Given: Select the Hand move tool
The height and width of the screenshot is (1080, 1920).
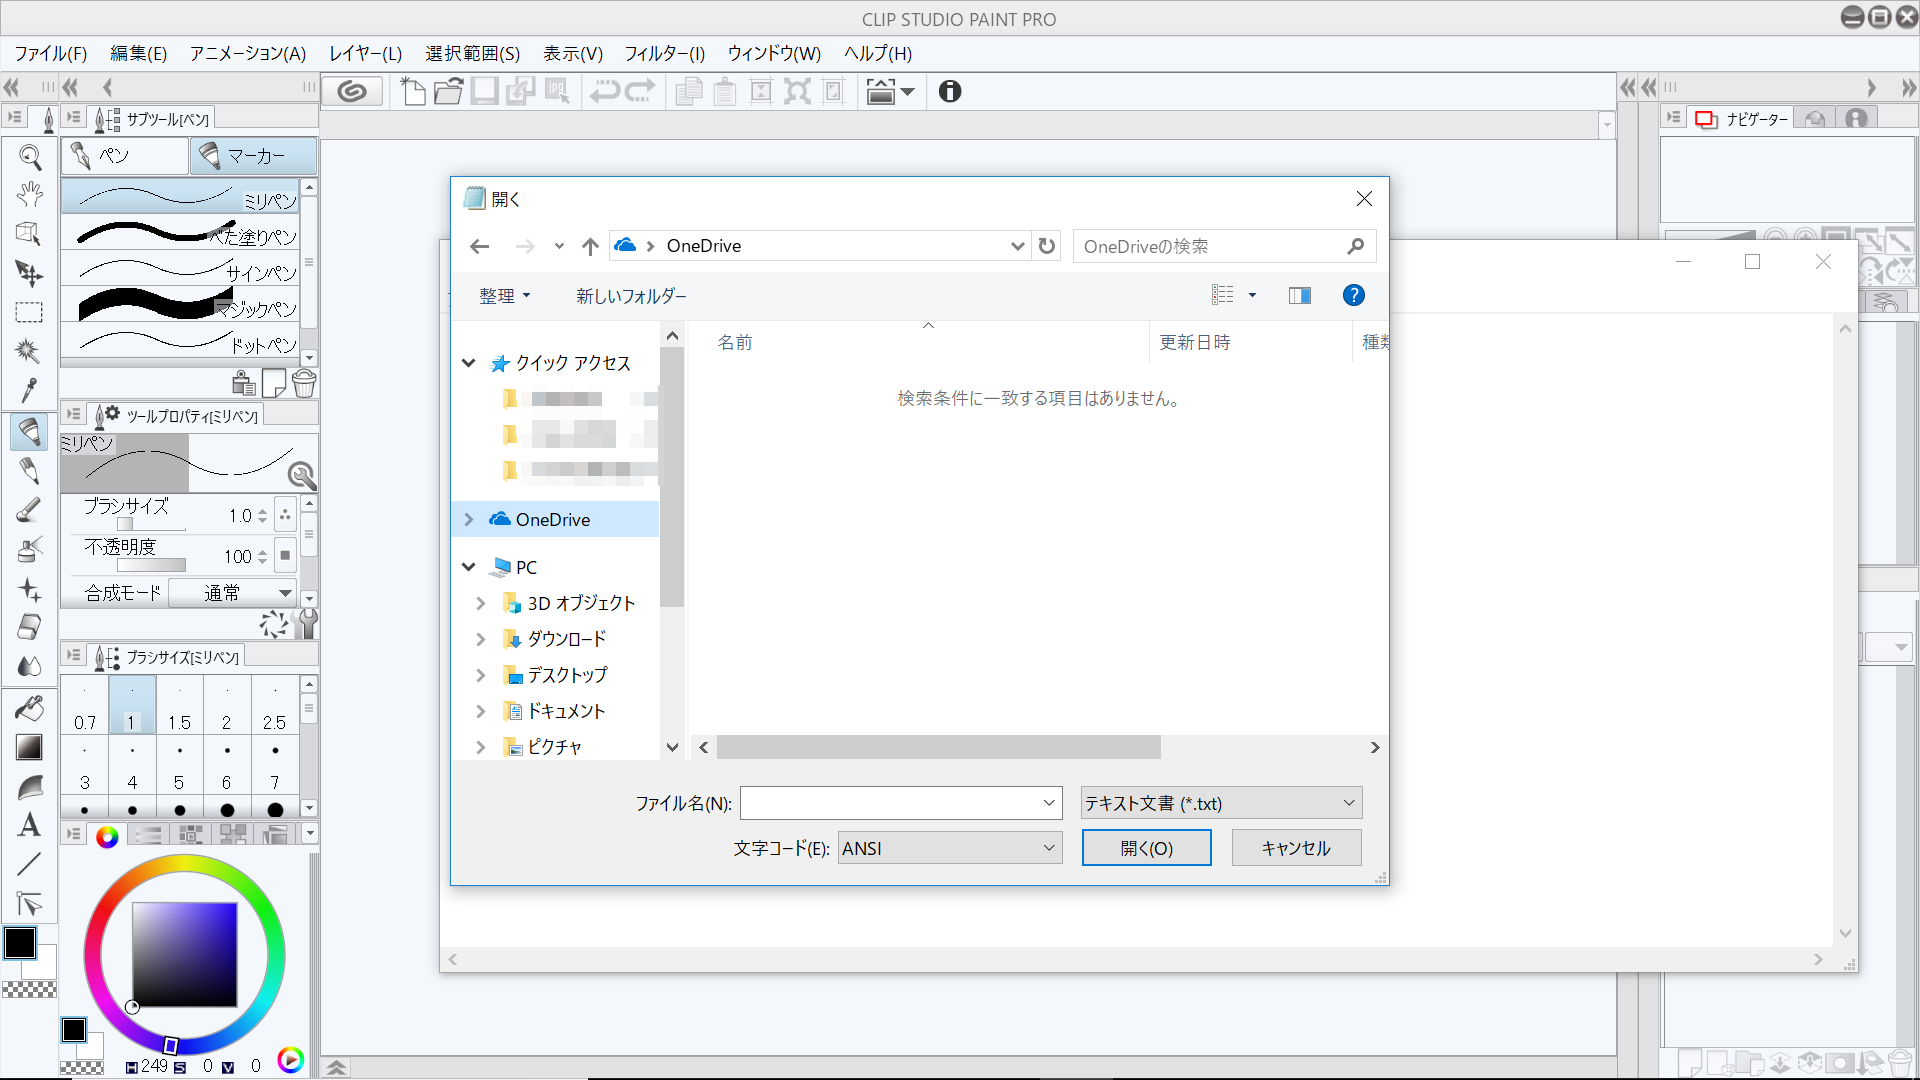Looking at the screenshot, I should click(30, 194).
